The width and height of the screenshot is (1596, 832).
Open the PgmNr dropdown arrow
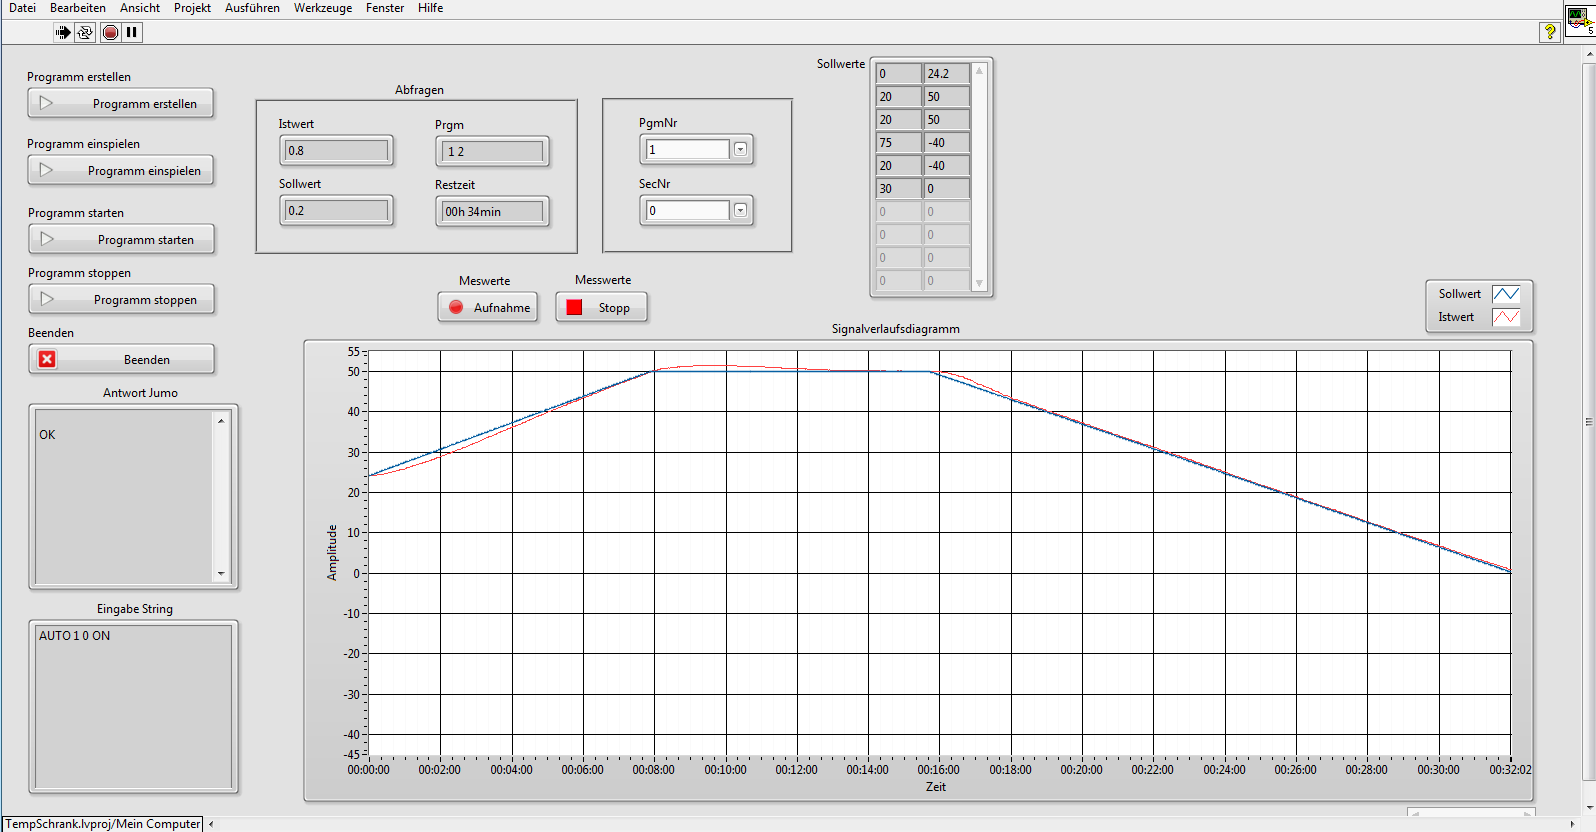[740, 150]
